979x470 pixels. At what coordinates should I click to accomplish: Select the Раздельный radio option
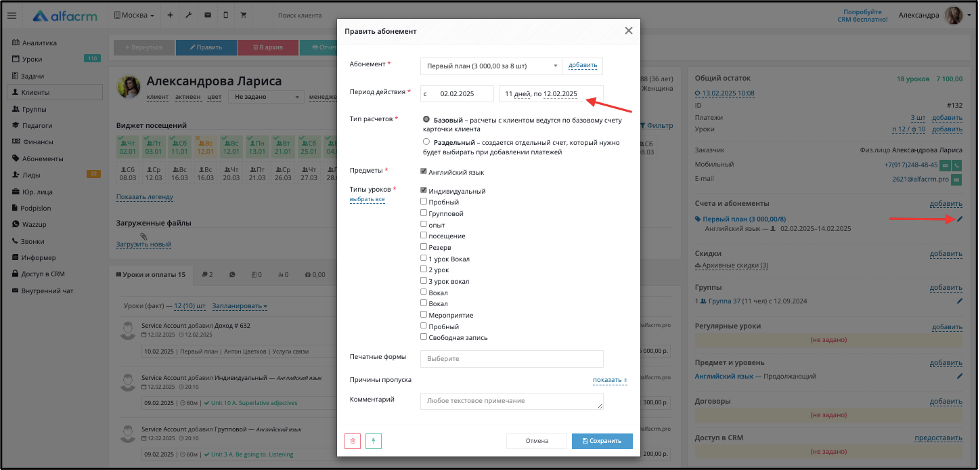pos(426,142)
